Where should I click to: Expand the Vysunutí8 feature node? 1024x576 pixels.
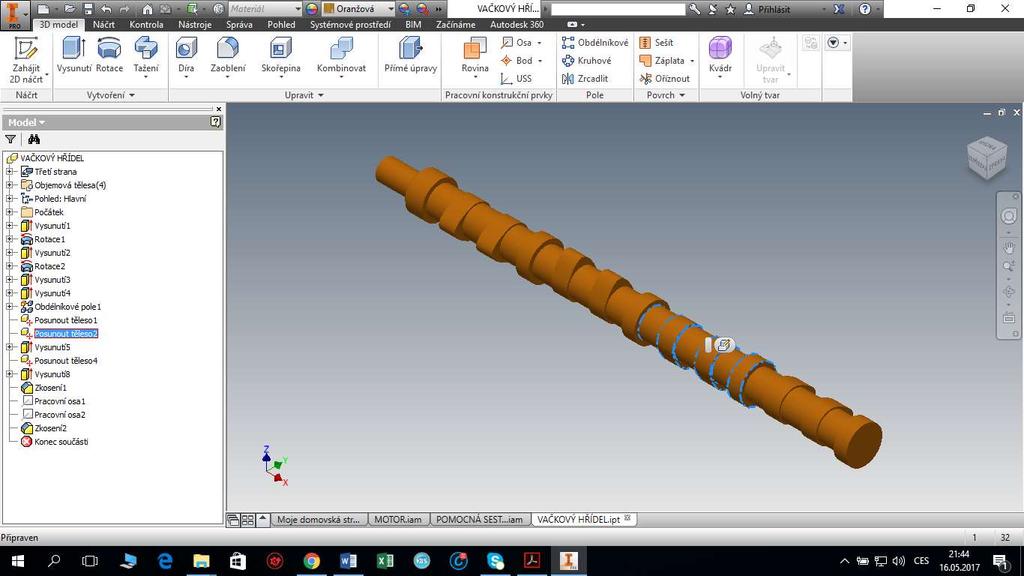tap(9, 374)
